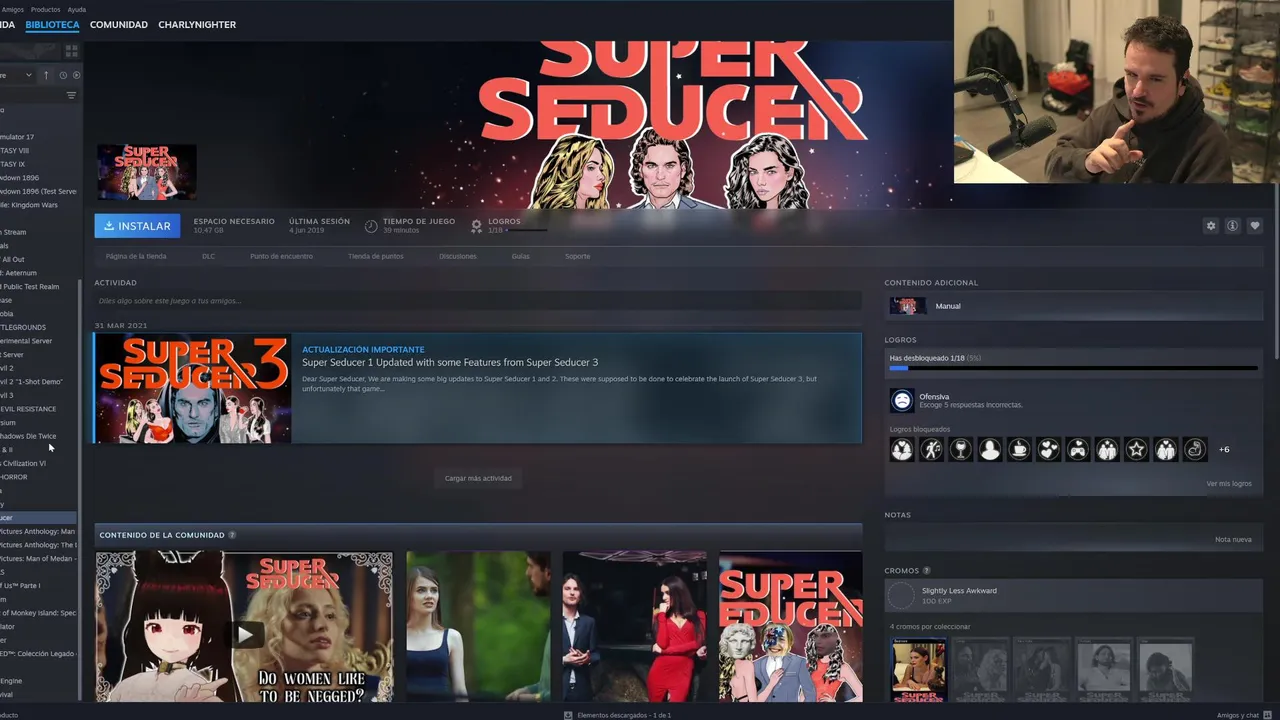The image size is (1280, 720).
Task: Click the wine glass locked achievement icon
Action: [x=960, y=450]
